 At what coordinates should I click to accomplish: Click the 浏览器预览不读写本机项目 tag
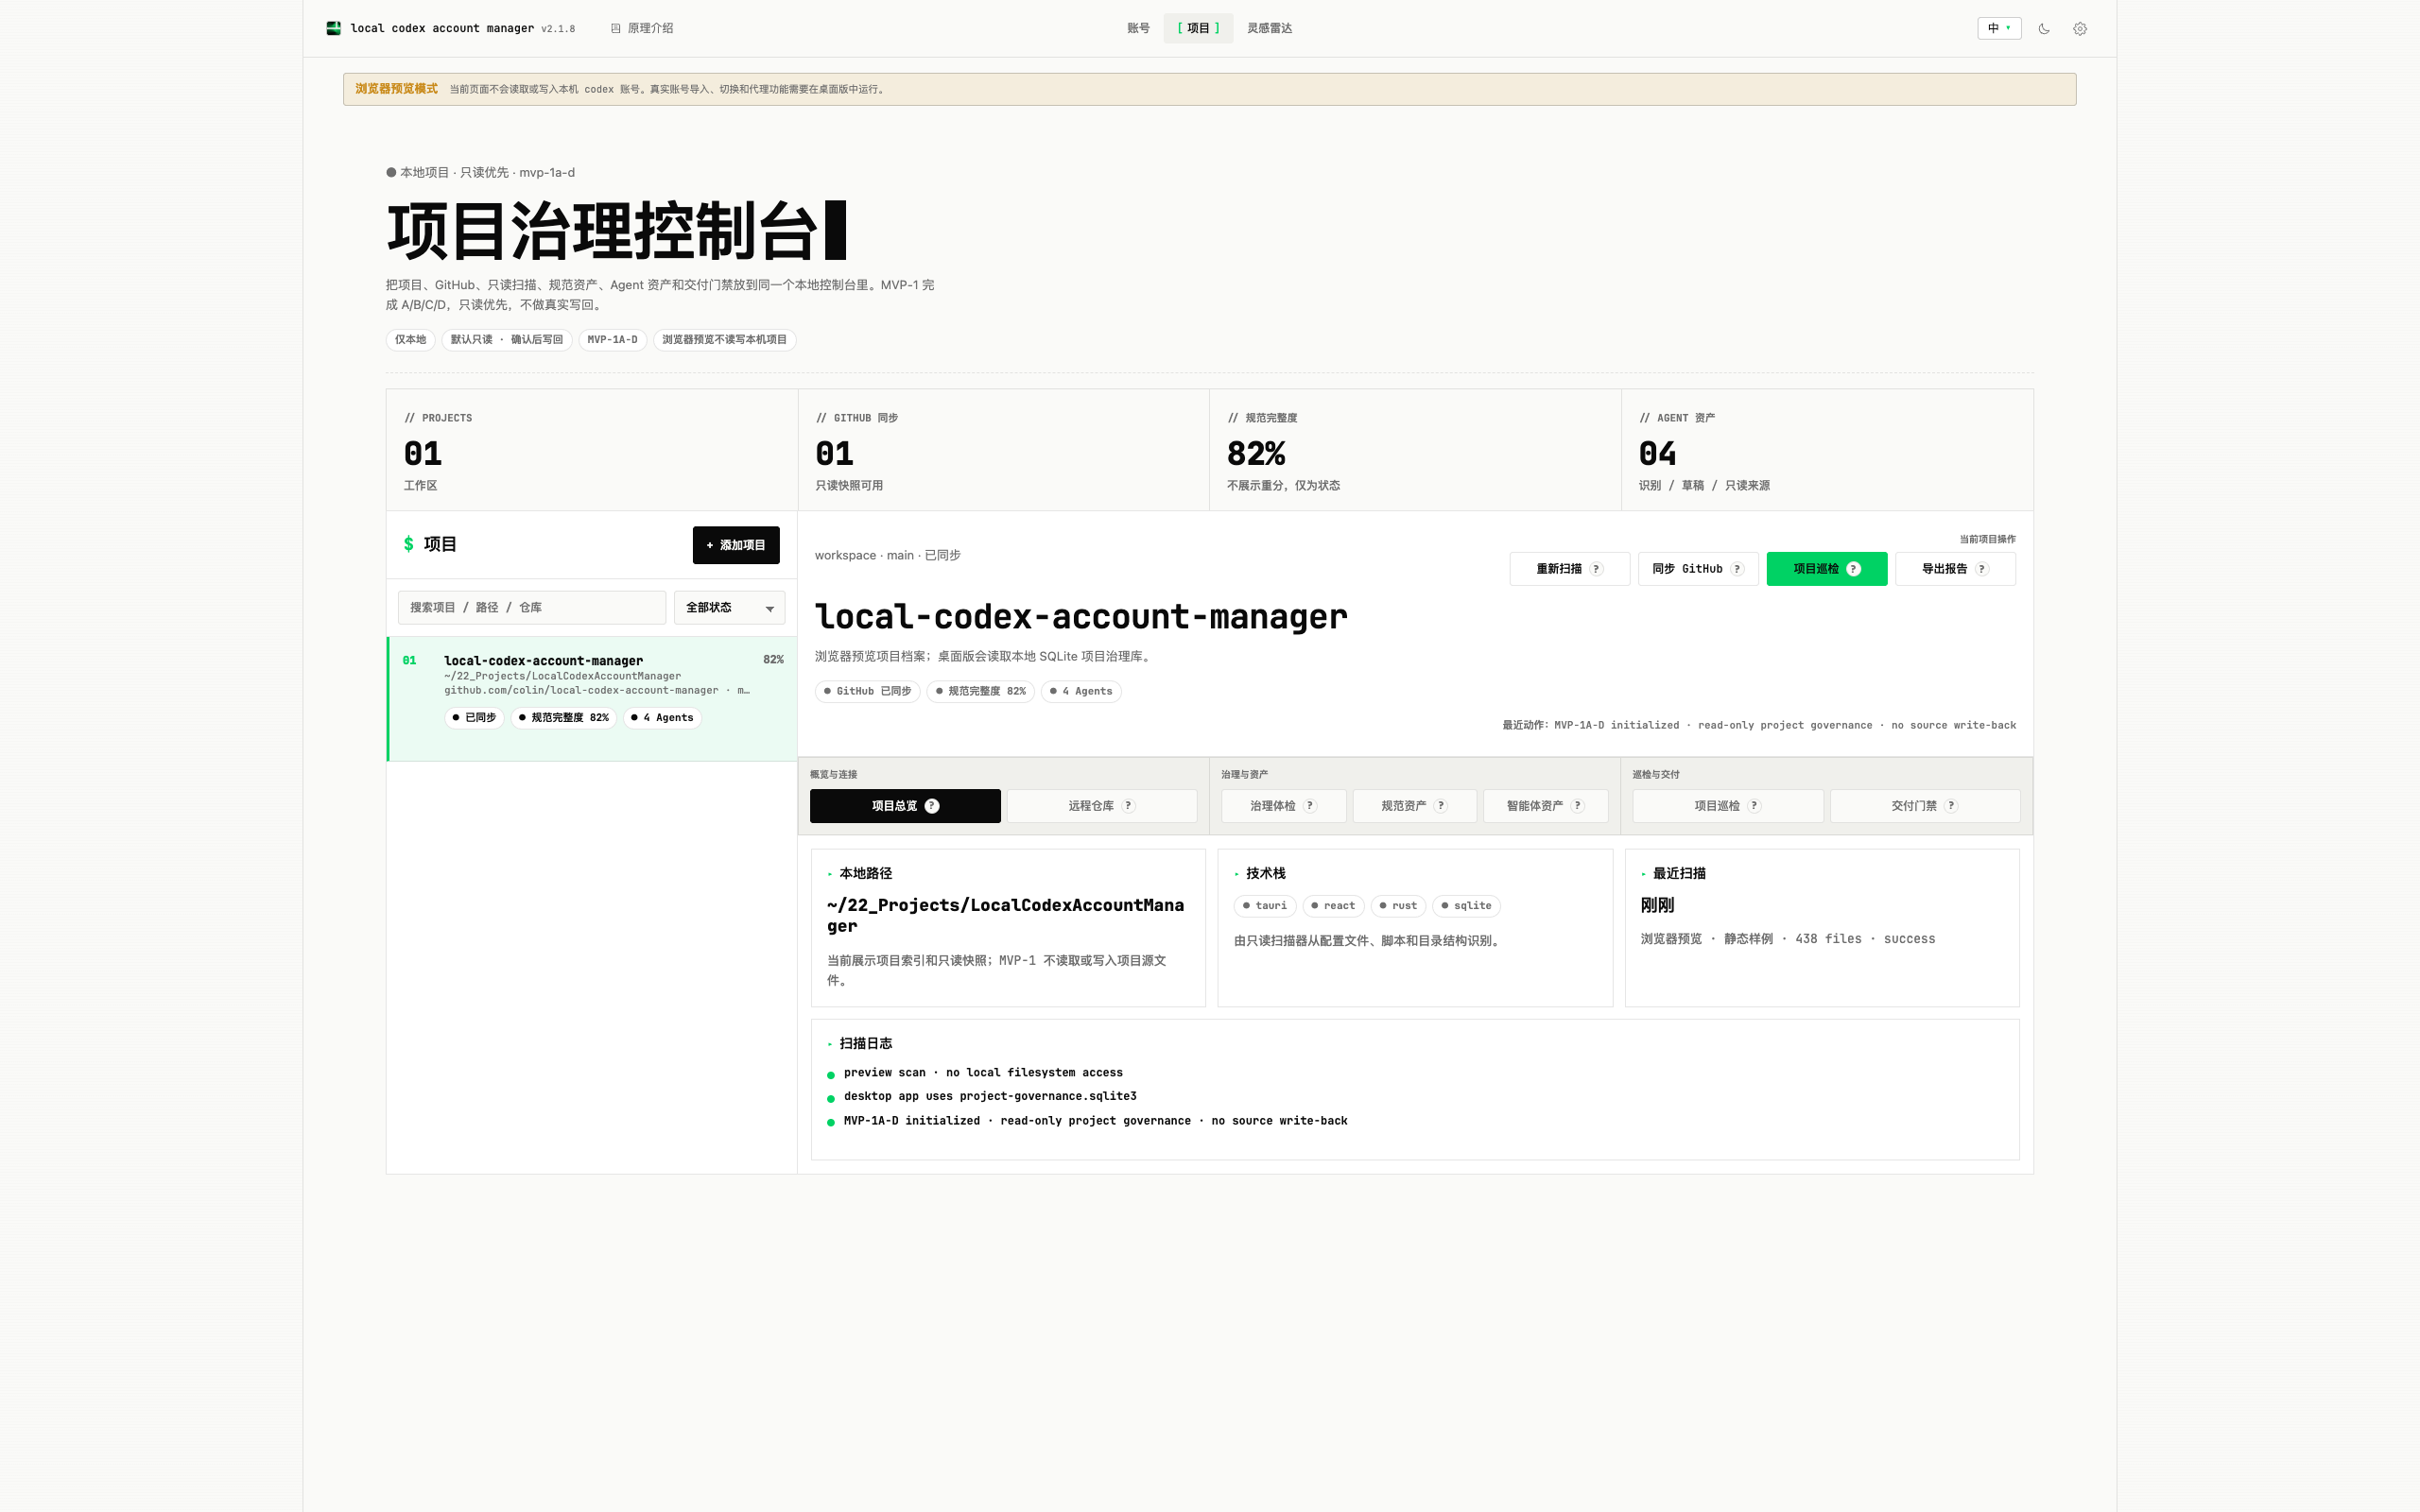coord(724,340)
